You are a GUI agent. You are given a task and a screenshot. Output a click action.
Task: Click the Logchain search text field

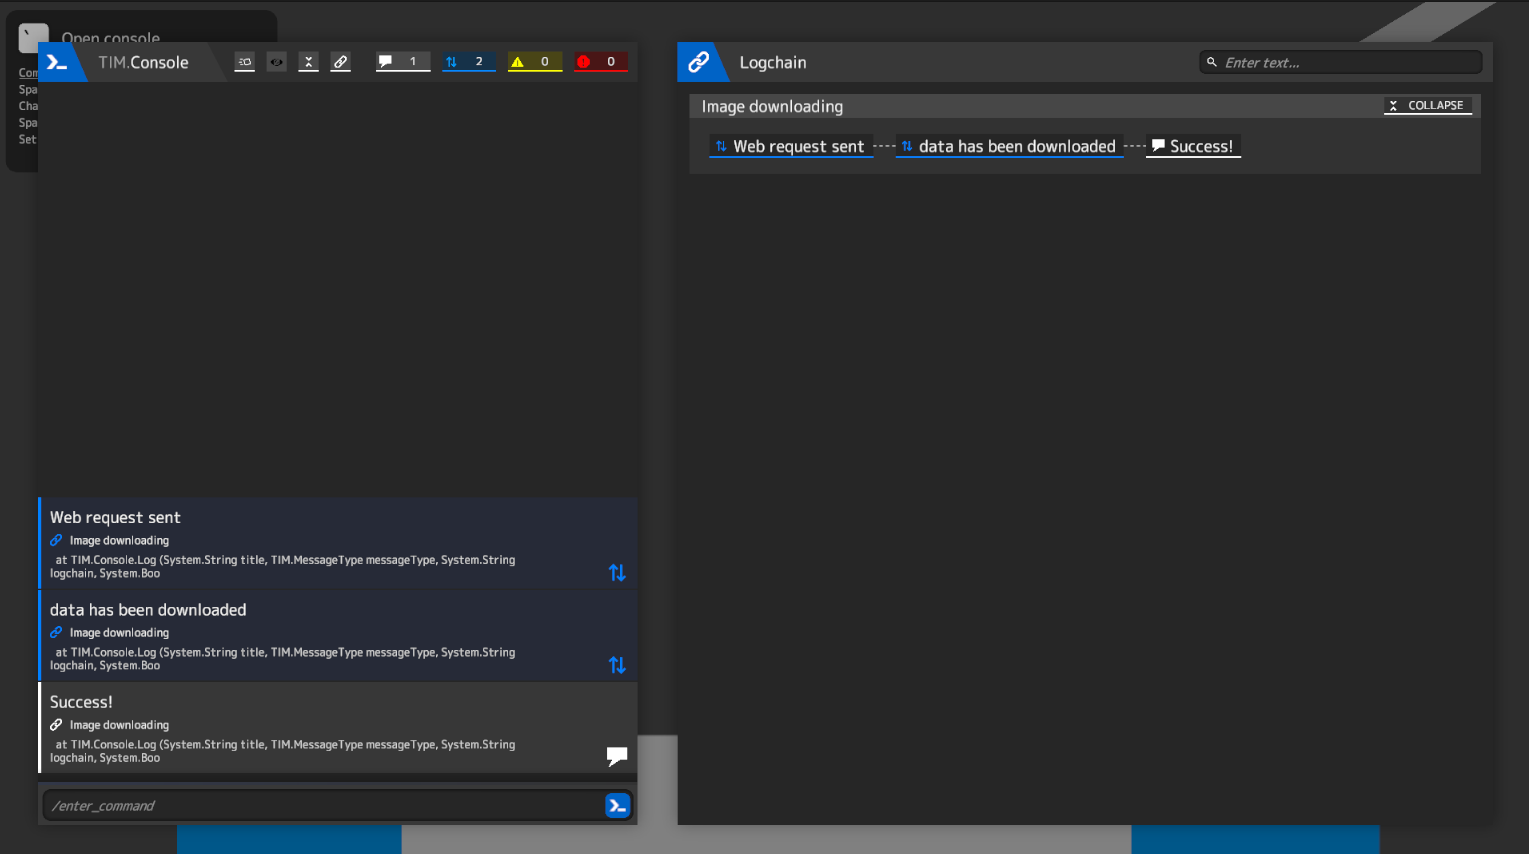[1345, 62]
